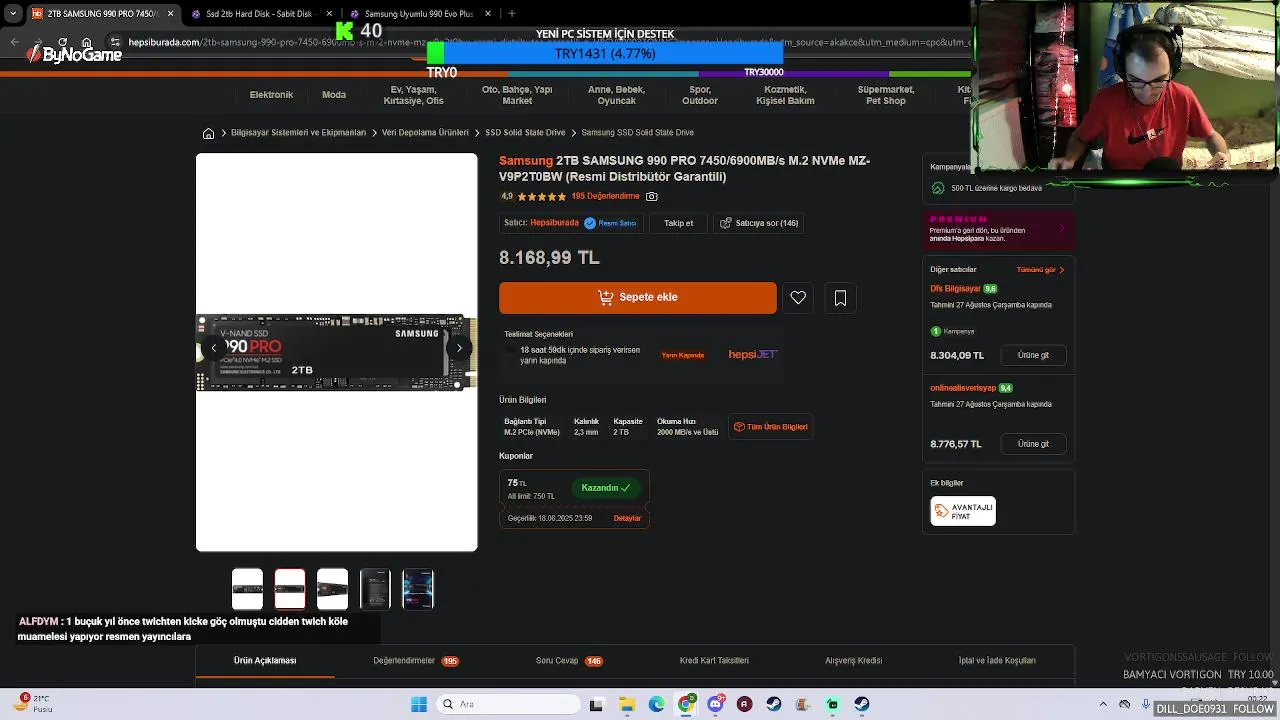Image resolution: width=1280 pixels, height=720 pixels.
Task: Open File Explorer from the taskbar
Action: point(627,704)
